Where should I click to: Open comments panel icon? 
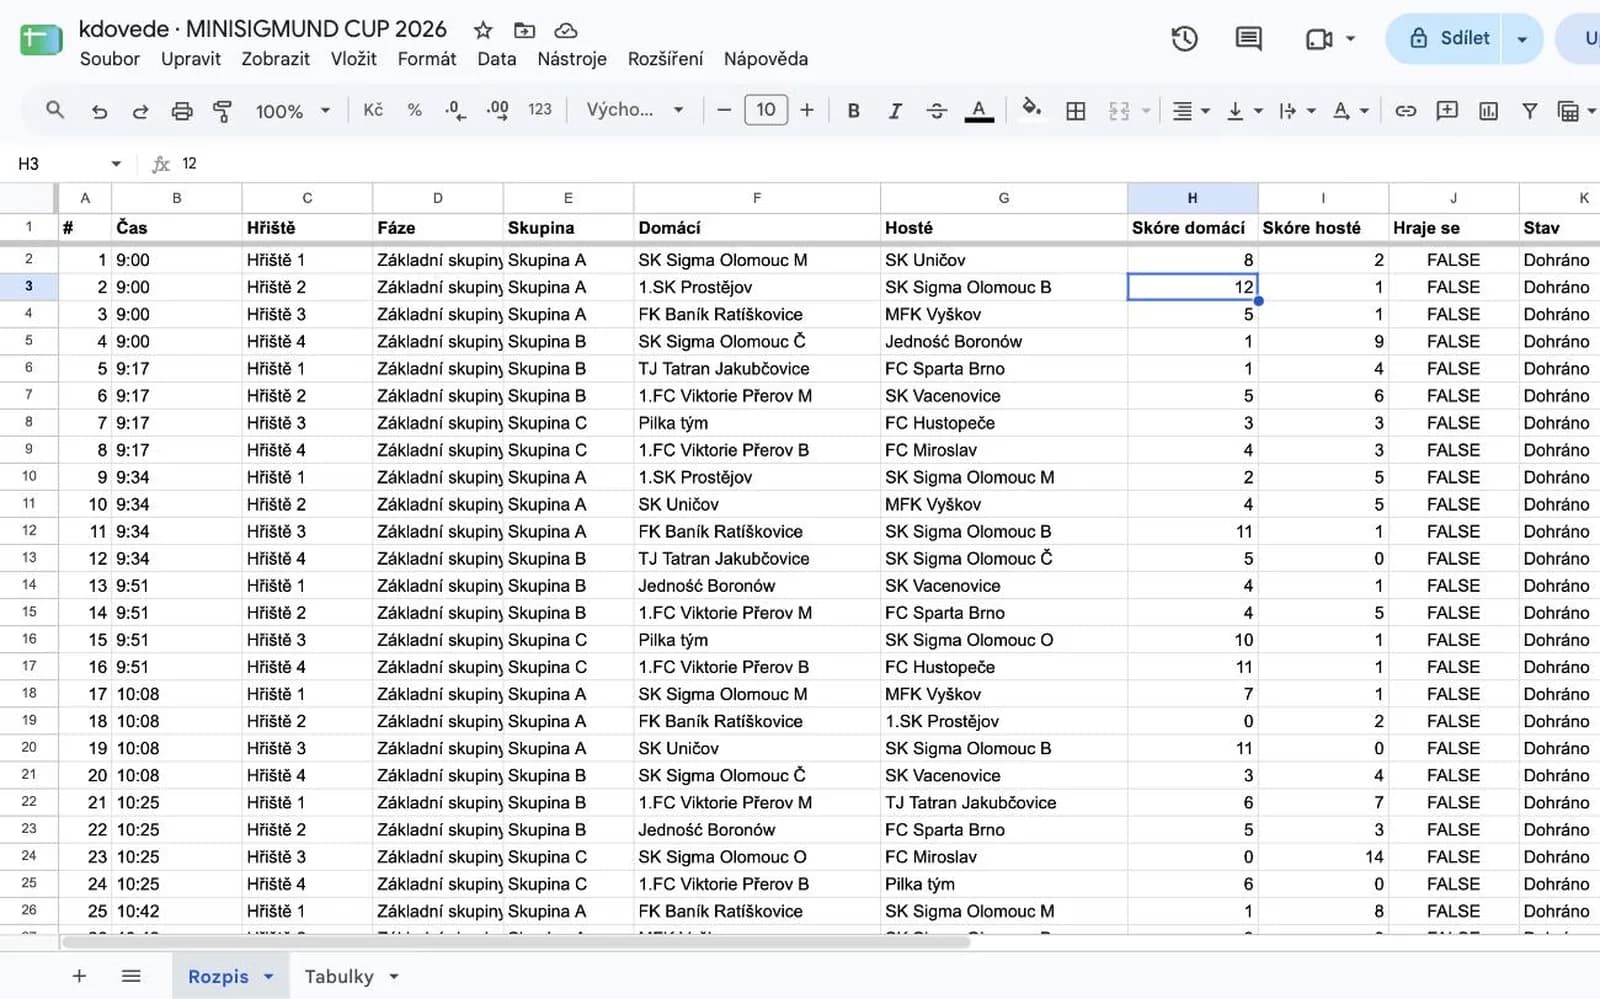click(x=1248, y=39)
